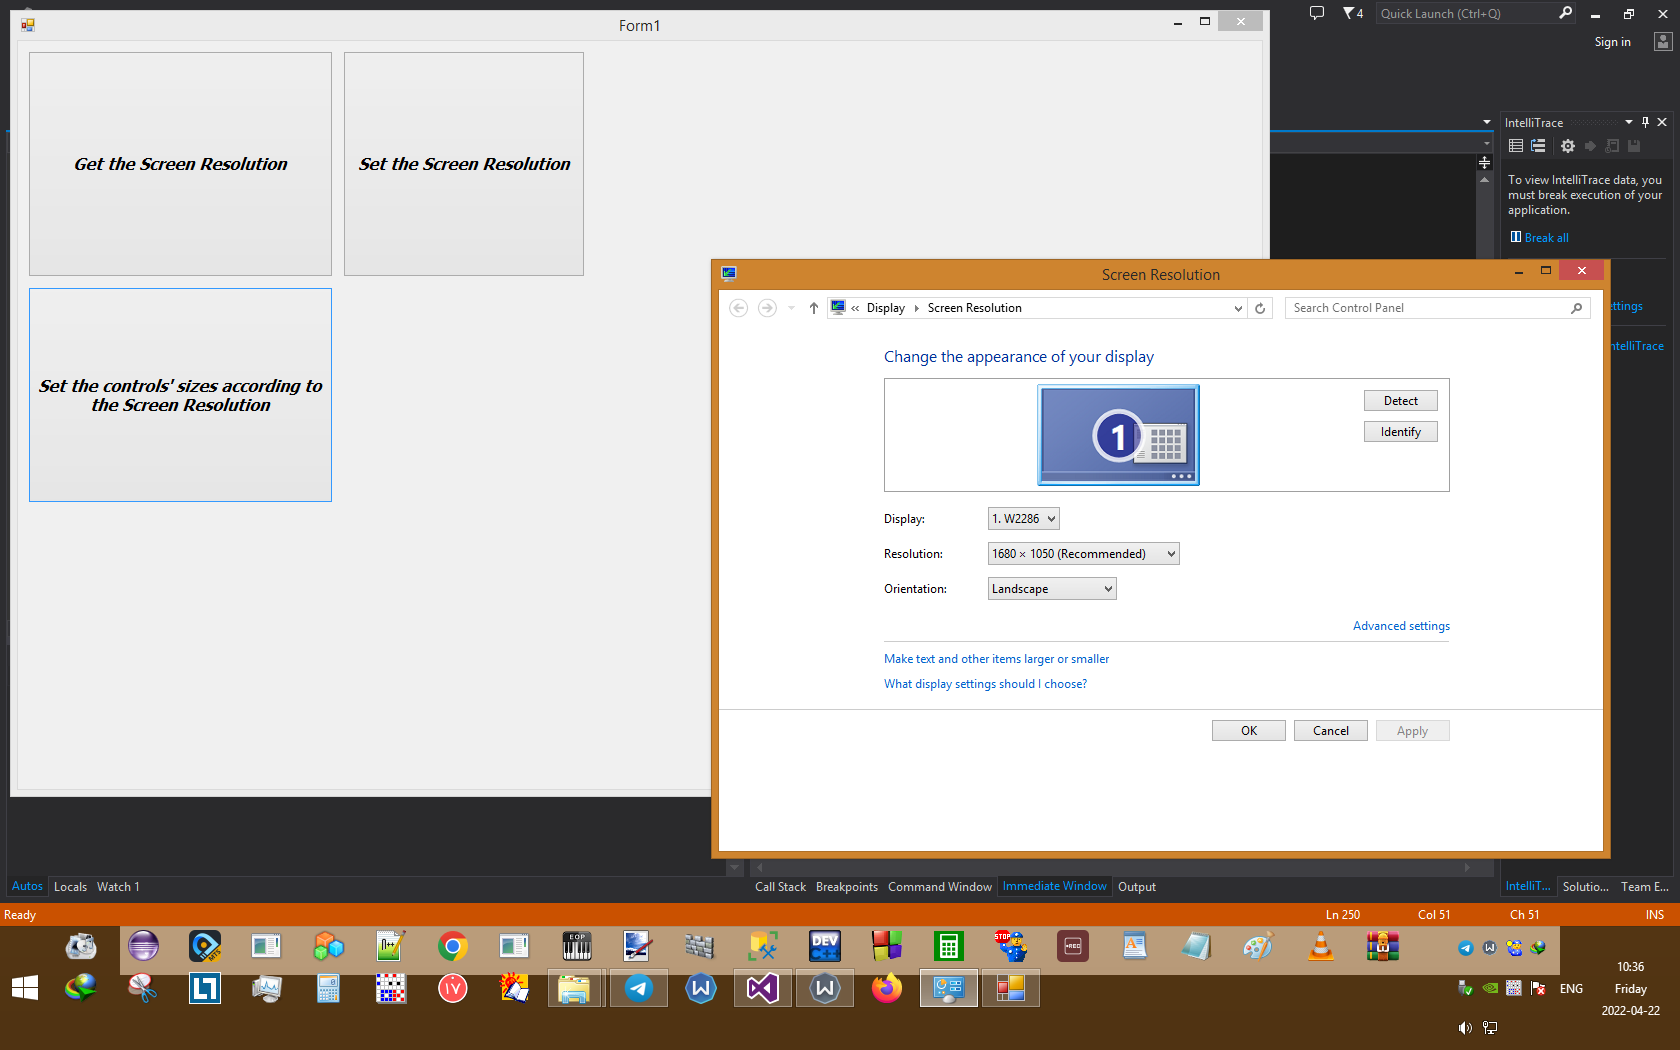
Task: Open Visual Studio feedback speech bubble icon
Action: point(1317,13)
